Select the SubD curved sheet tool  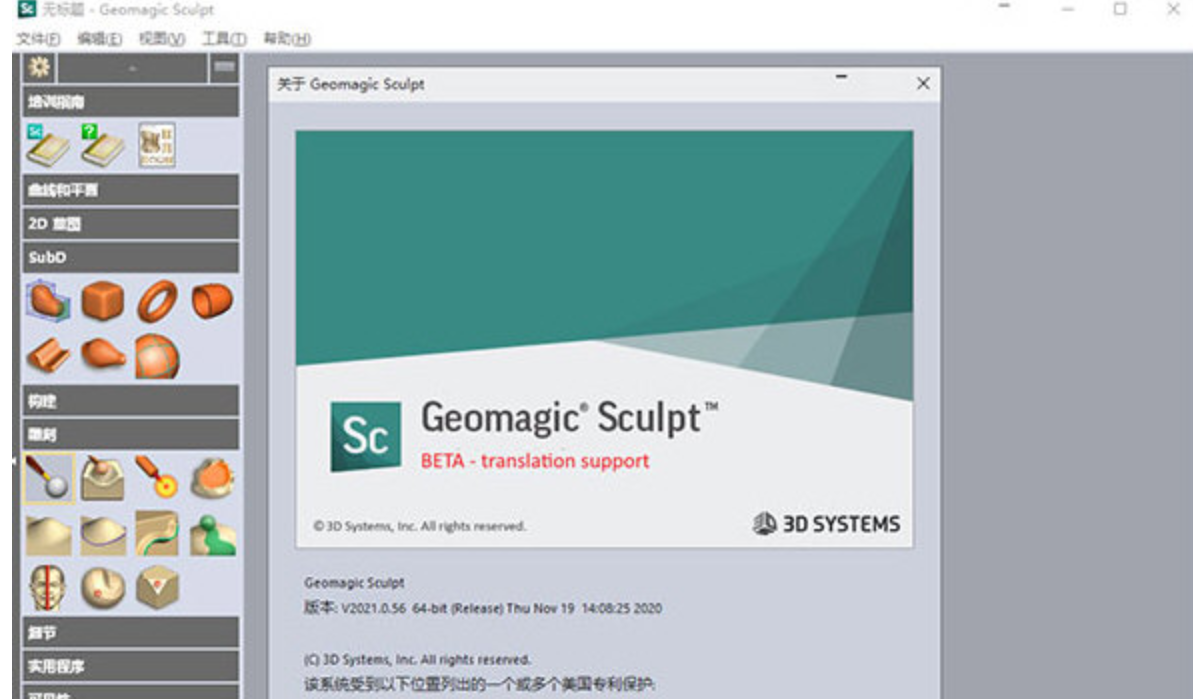(x=48, y=356)
